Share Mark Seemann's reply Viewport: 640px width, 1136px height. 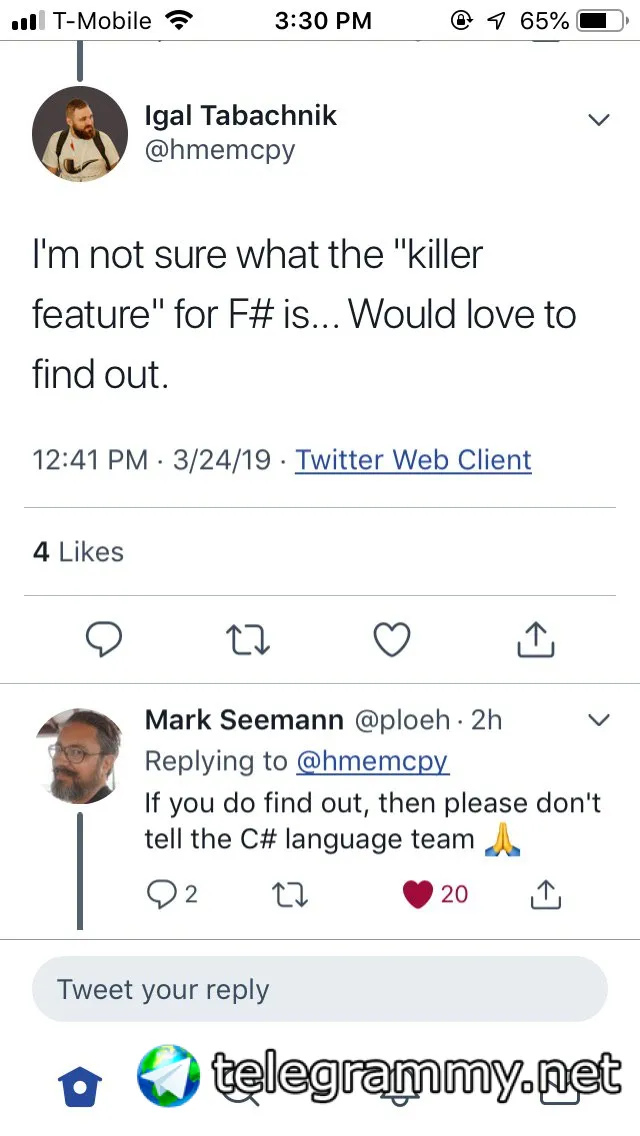click(544, 893)
